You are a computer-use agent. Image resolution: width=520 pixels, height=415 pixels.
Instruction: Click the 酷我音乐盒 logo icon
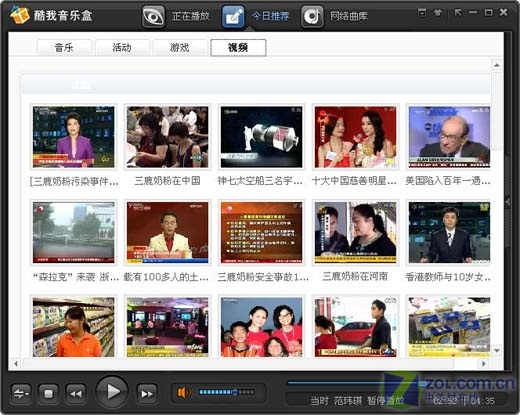click(20, 15)
